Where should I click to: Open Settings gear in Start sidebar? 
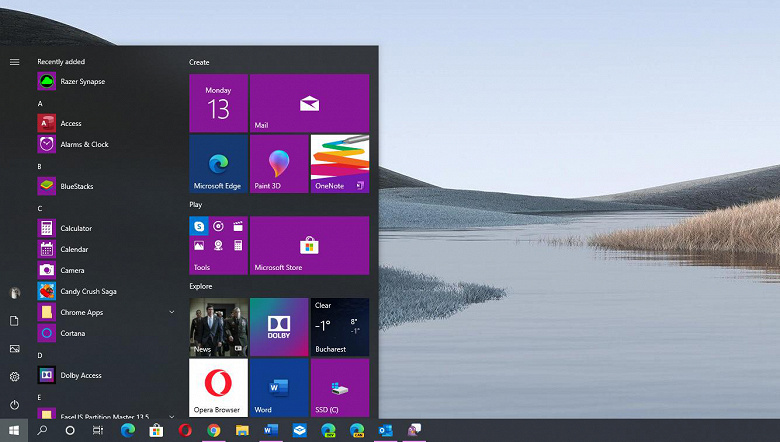(x=14, y=377)
